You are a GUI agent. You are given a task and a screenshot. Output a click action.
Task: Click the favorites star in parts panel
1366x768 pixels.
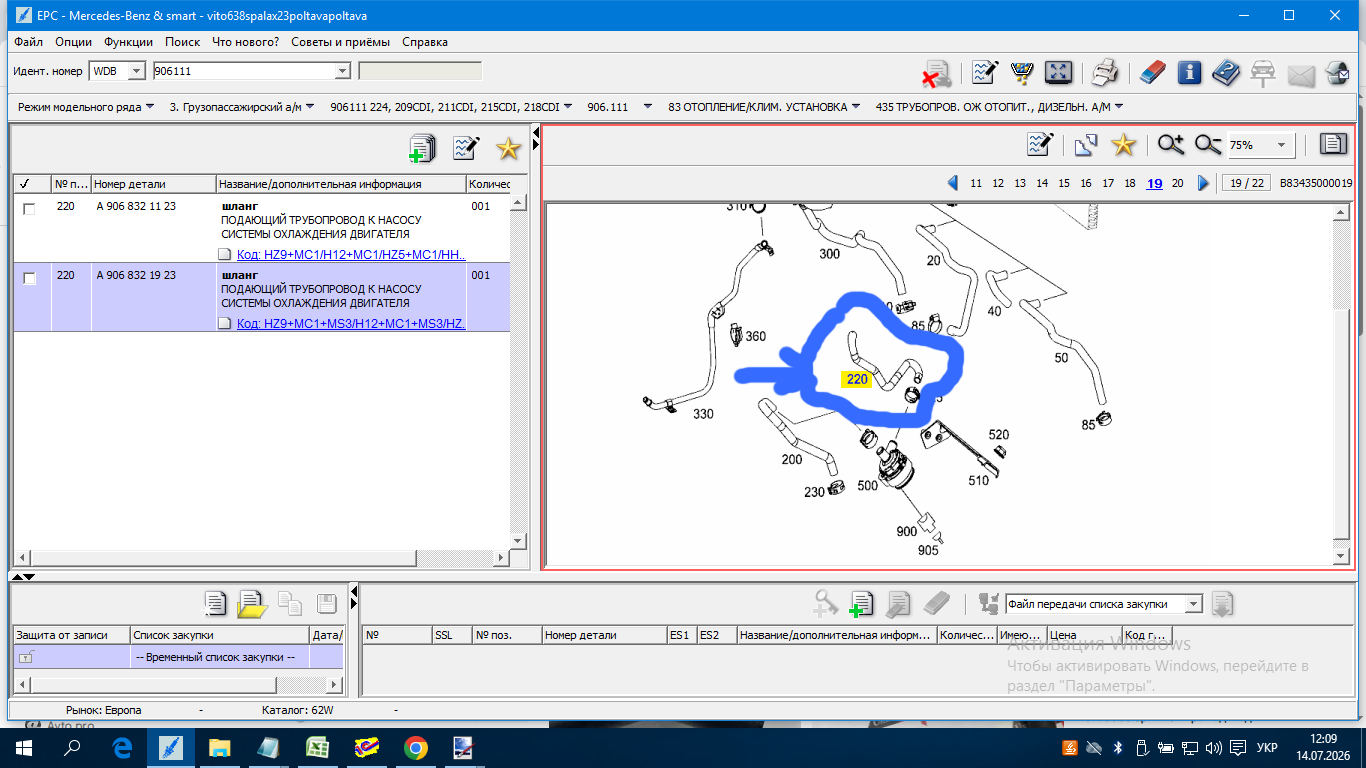(509, 148)
